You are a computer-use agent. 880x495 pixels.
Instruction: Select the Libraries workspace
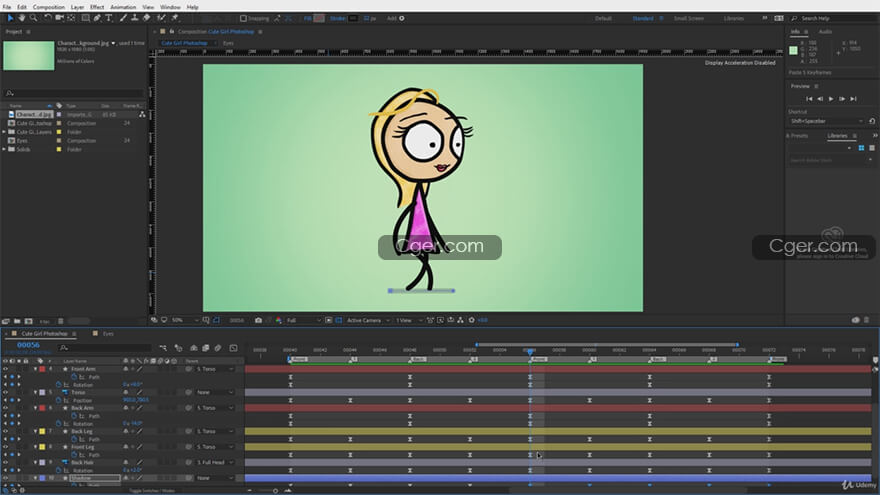(x=734, y=19)
